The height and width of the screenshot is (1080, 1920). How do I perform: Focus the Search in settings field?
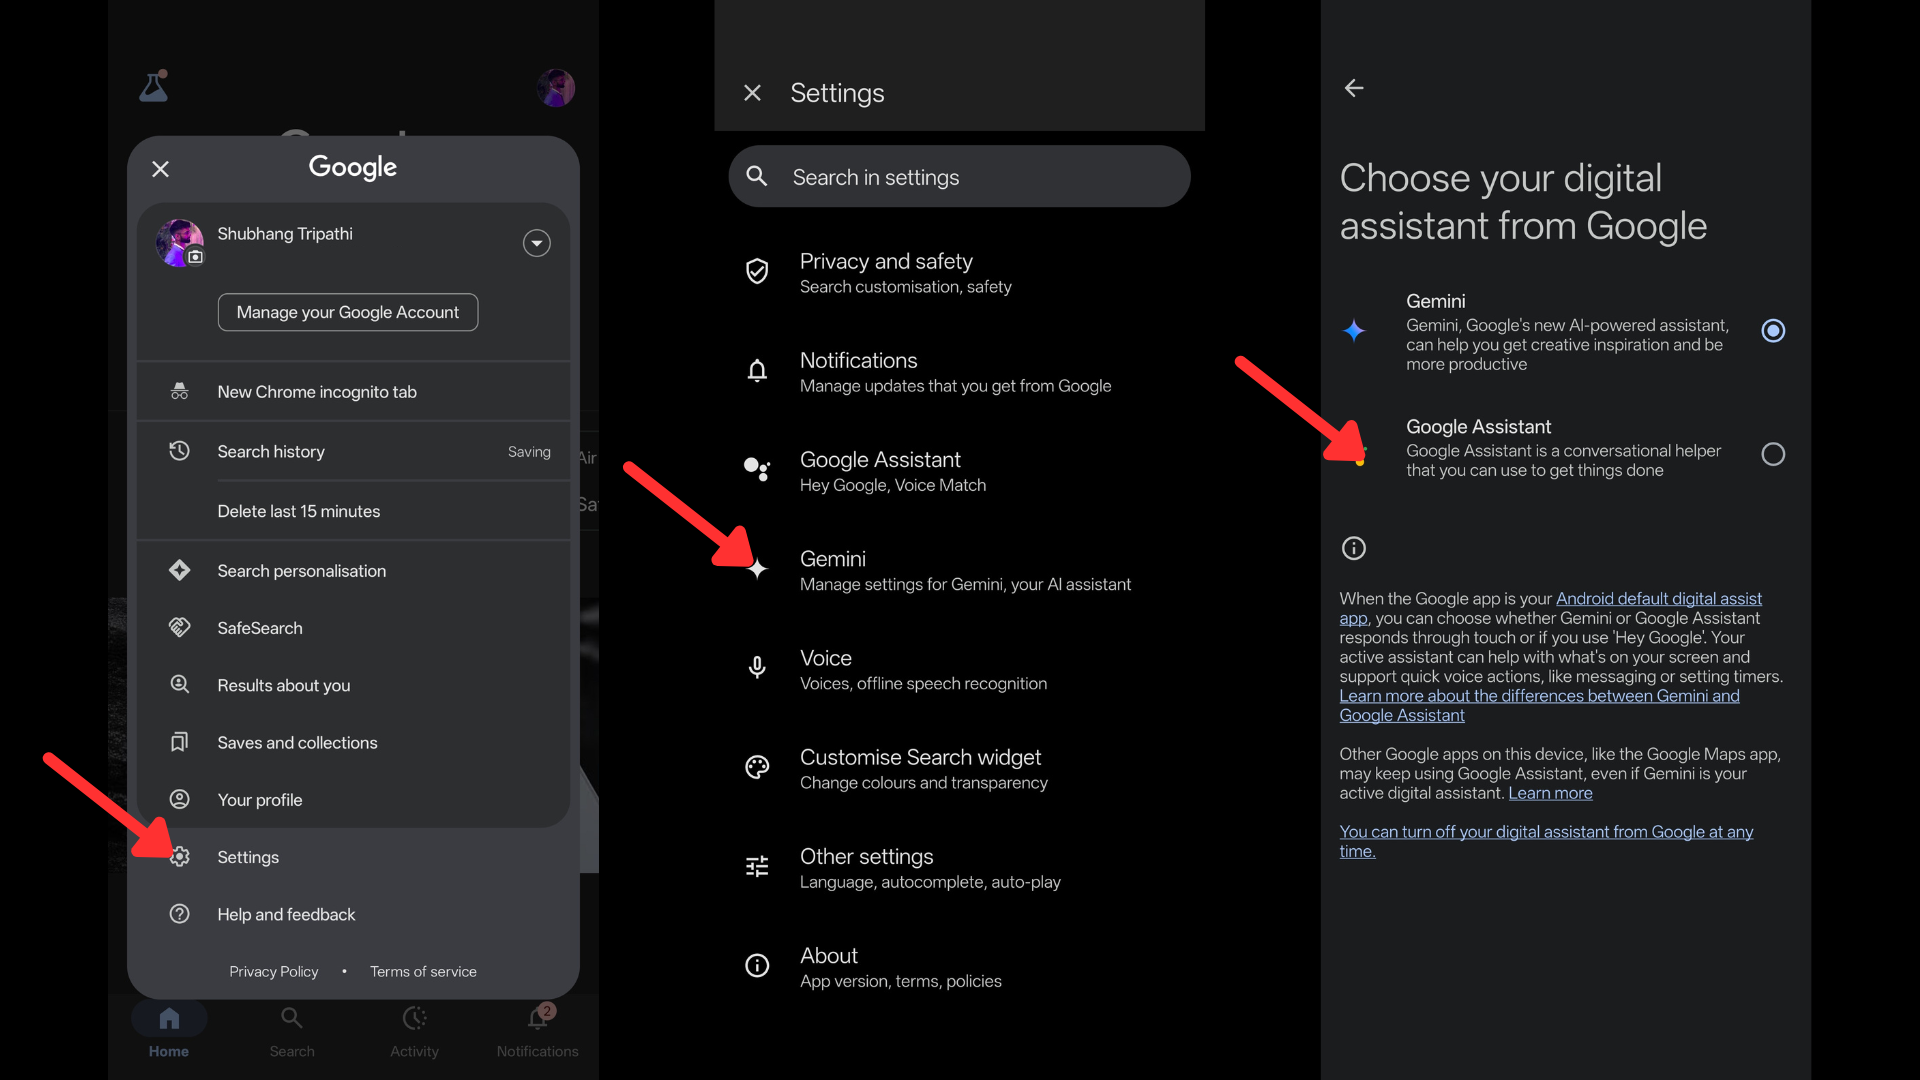[959, 177]
